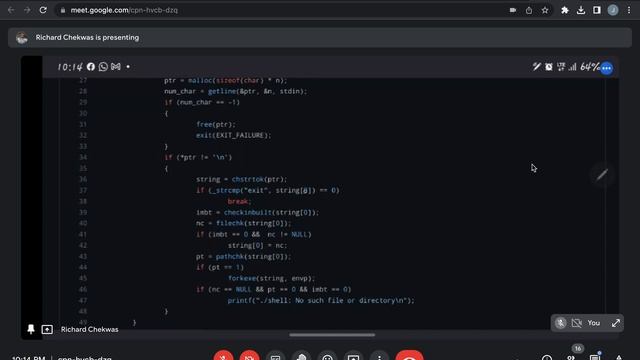Click the 10:14 phone clock text
The image size is (640, 360).
coord(70,67)
